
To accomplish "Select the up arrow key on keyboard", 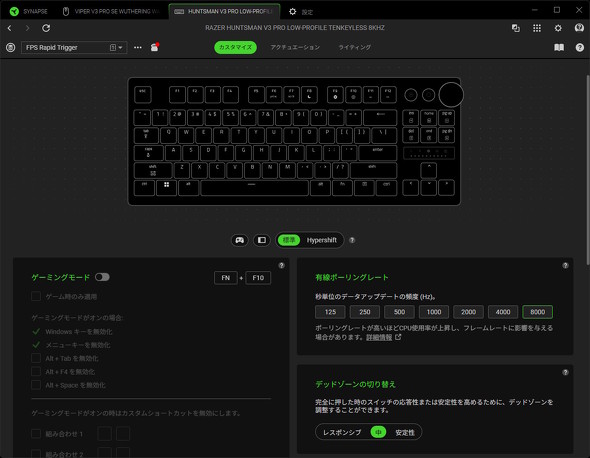I will point(429,170).
